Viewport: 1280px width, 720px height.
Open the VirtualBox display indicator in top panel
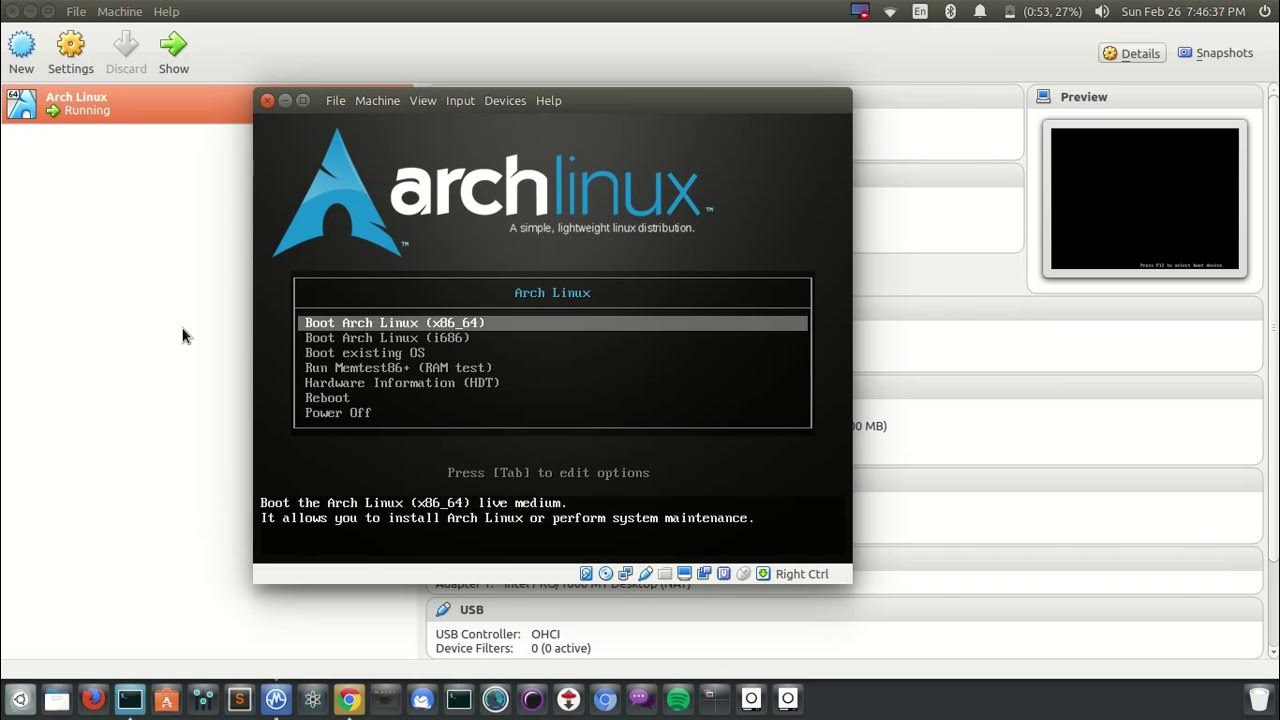click(860, 12)
